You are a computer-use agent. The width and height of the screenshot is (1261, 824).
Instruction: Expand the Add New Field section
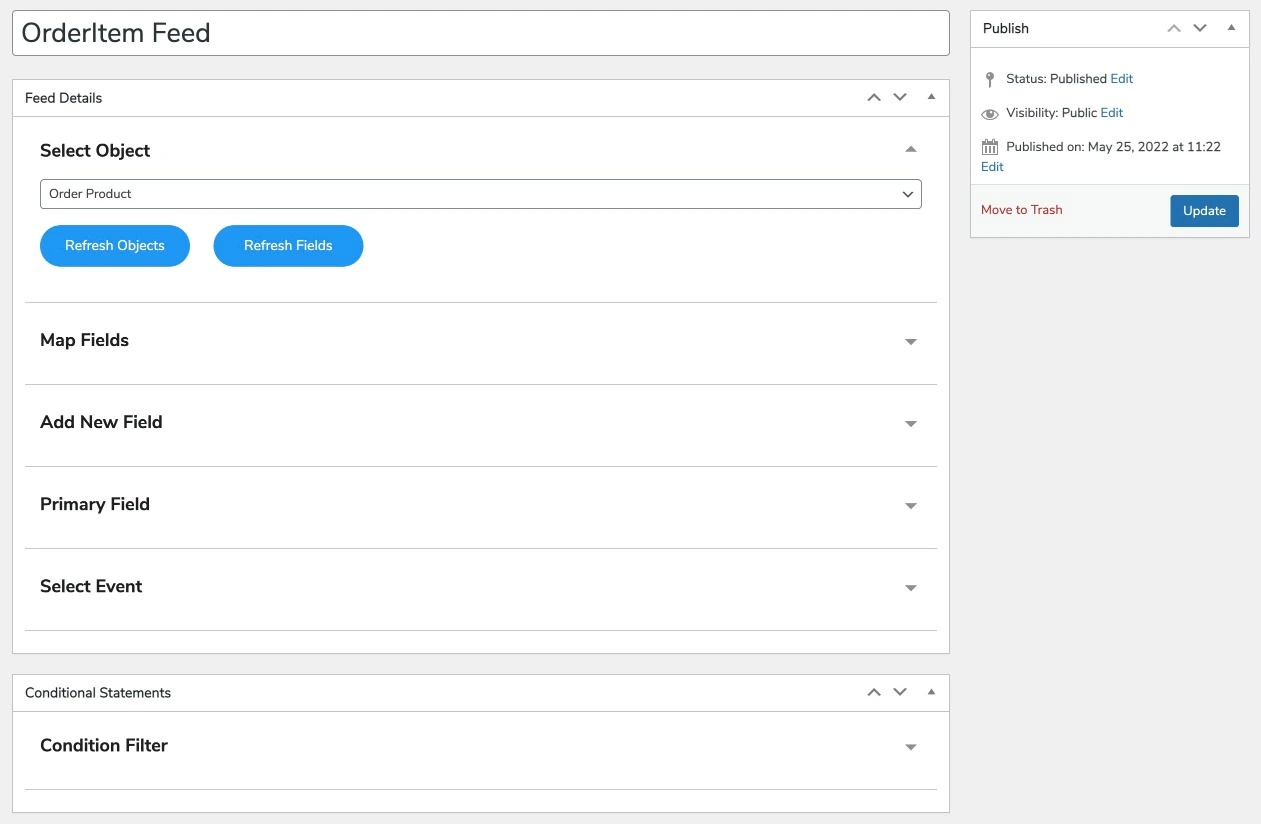910,424
